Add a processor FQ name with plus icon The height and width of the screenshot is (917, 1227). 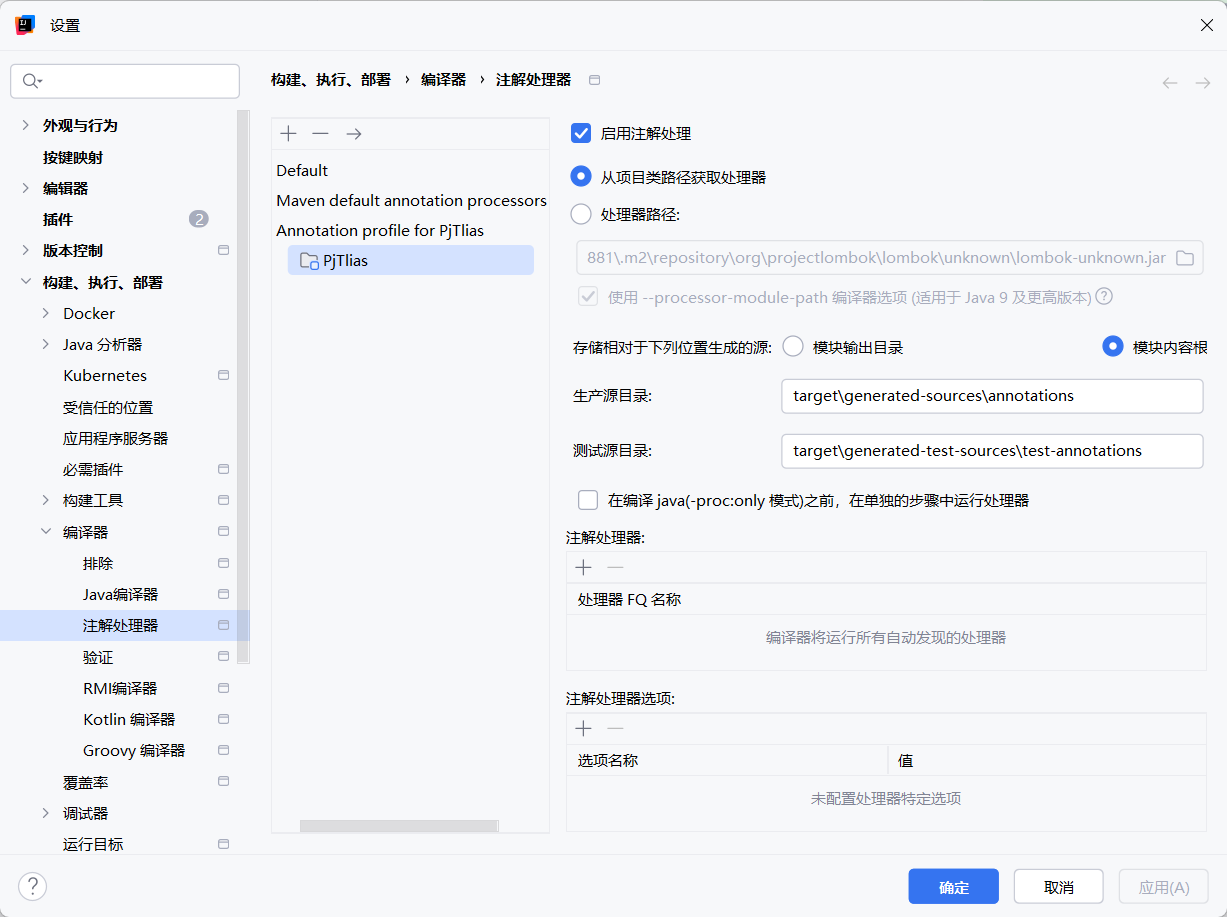pos(584,568)
